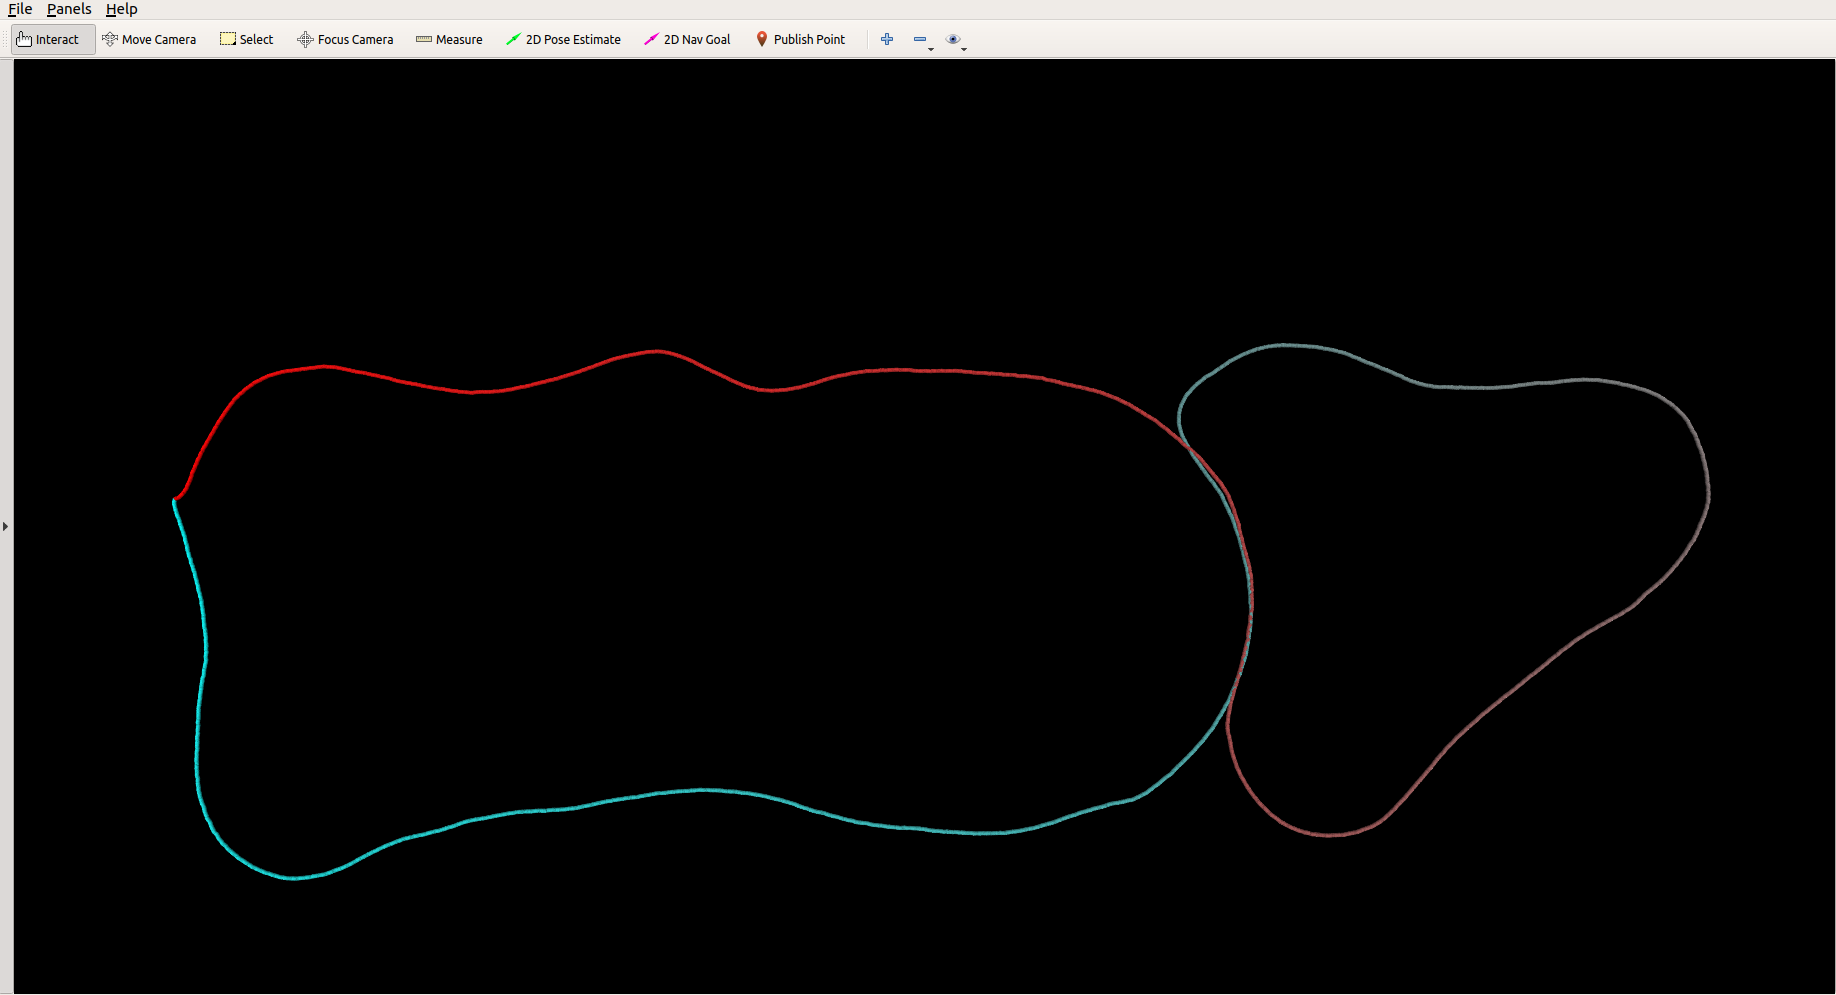
Task: Open the Help menu
Action: (121, 9)
